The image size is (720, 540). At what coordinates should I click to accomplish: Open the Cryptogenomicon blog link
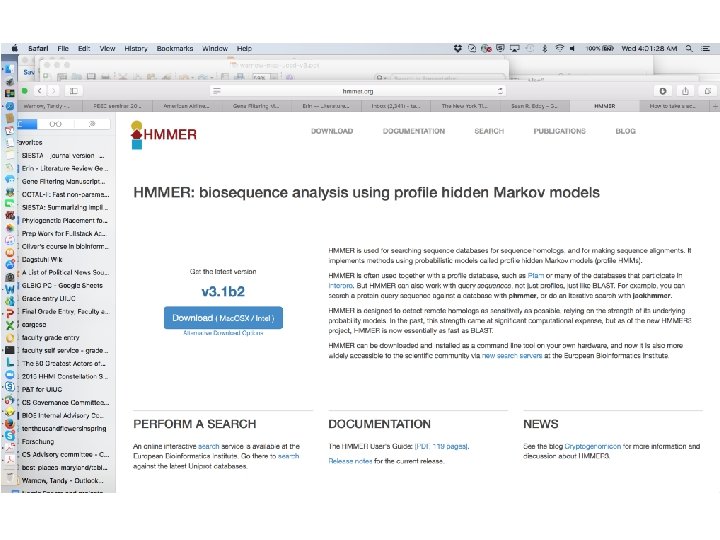(592, 446)
